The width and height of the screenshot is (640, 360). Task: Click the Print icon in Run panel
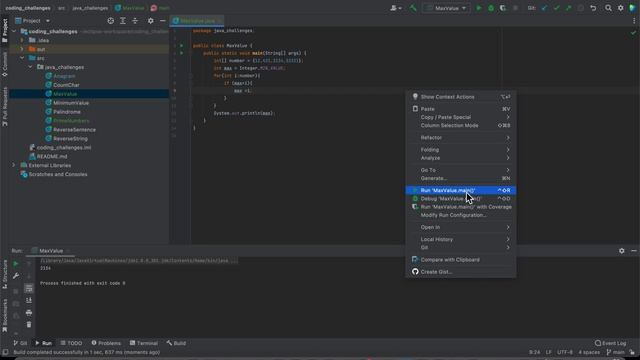(x=29, y=313)
